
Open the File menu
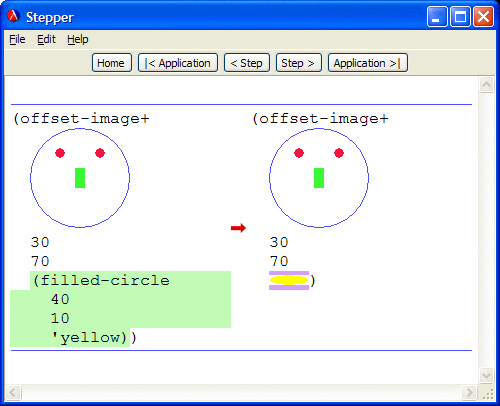point(17,39)
